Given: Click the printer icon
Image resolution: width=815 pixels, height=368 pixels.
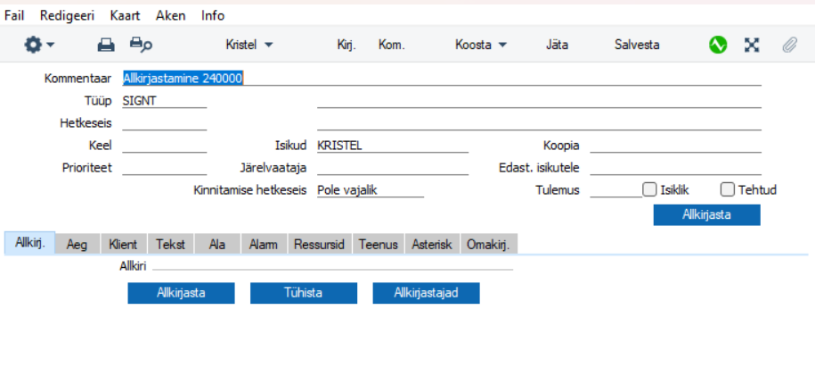Looking at the screenshot, I should coord(106,45).
